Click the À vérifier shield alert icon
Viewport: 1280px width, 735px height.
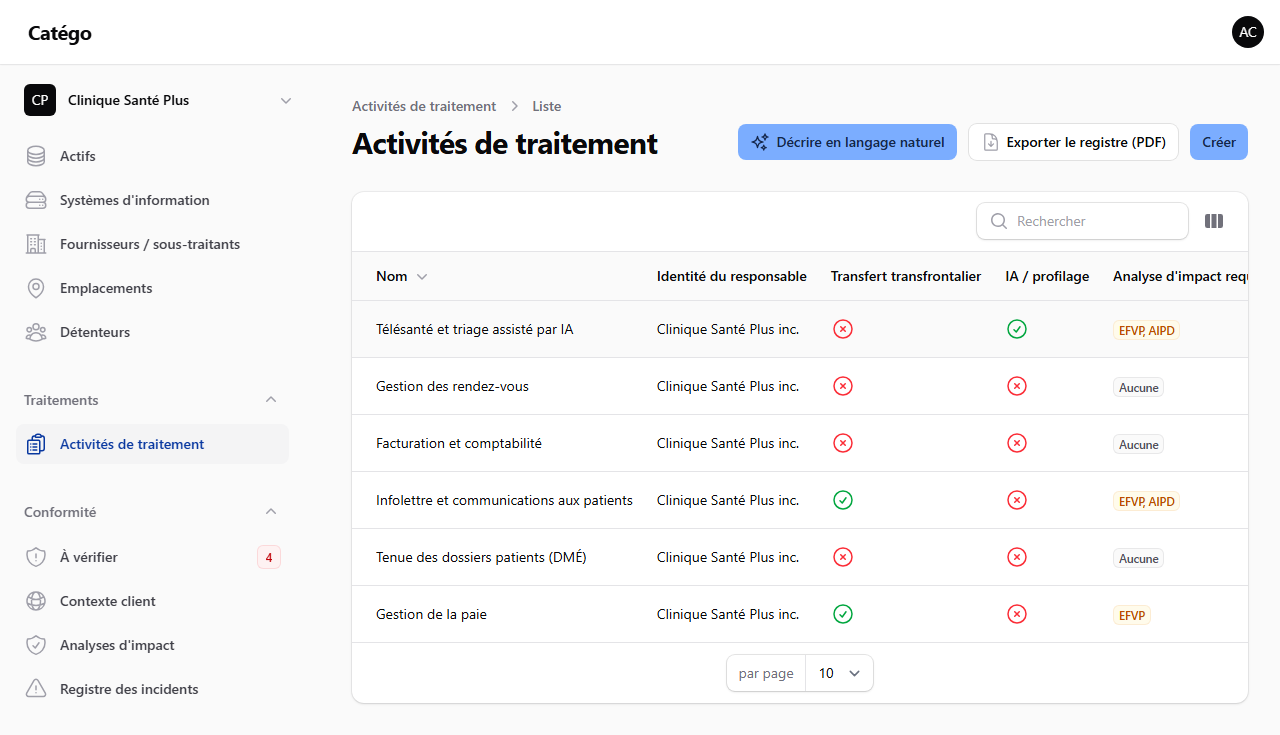(36, 557)
